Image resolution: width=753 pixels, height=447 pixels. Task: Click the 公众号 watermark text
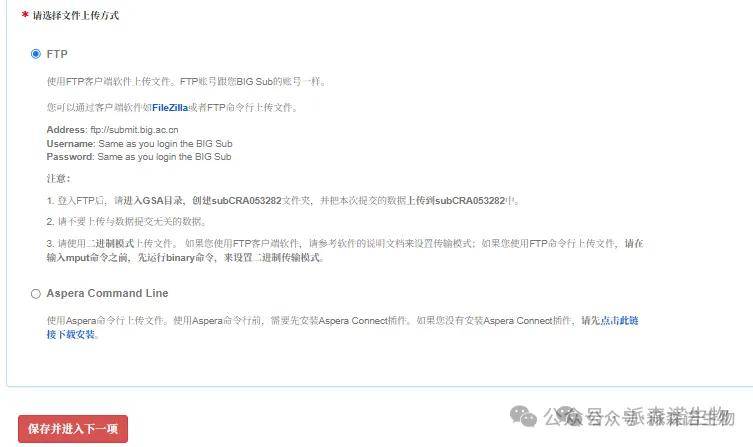point(573,416)
